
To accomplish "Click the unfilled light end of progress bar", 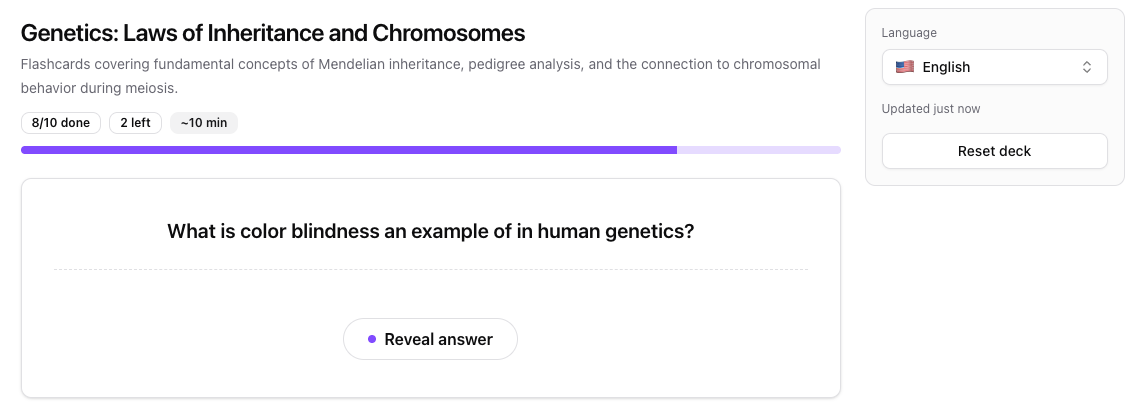I will coord(758,150).
